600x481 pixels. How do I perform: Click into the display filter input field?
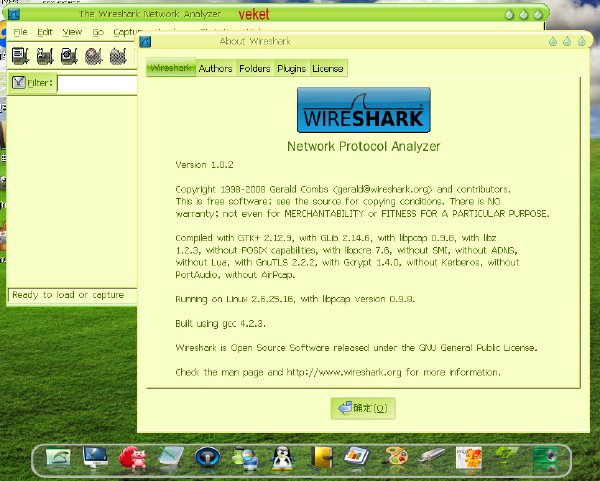coord(97,84)
